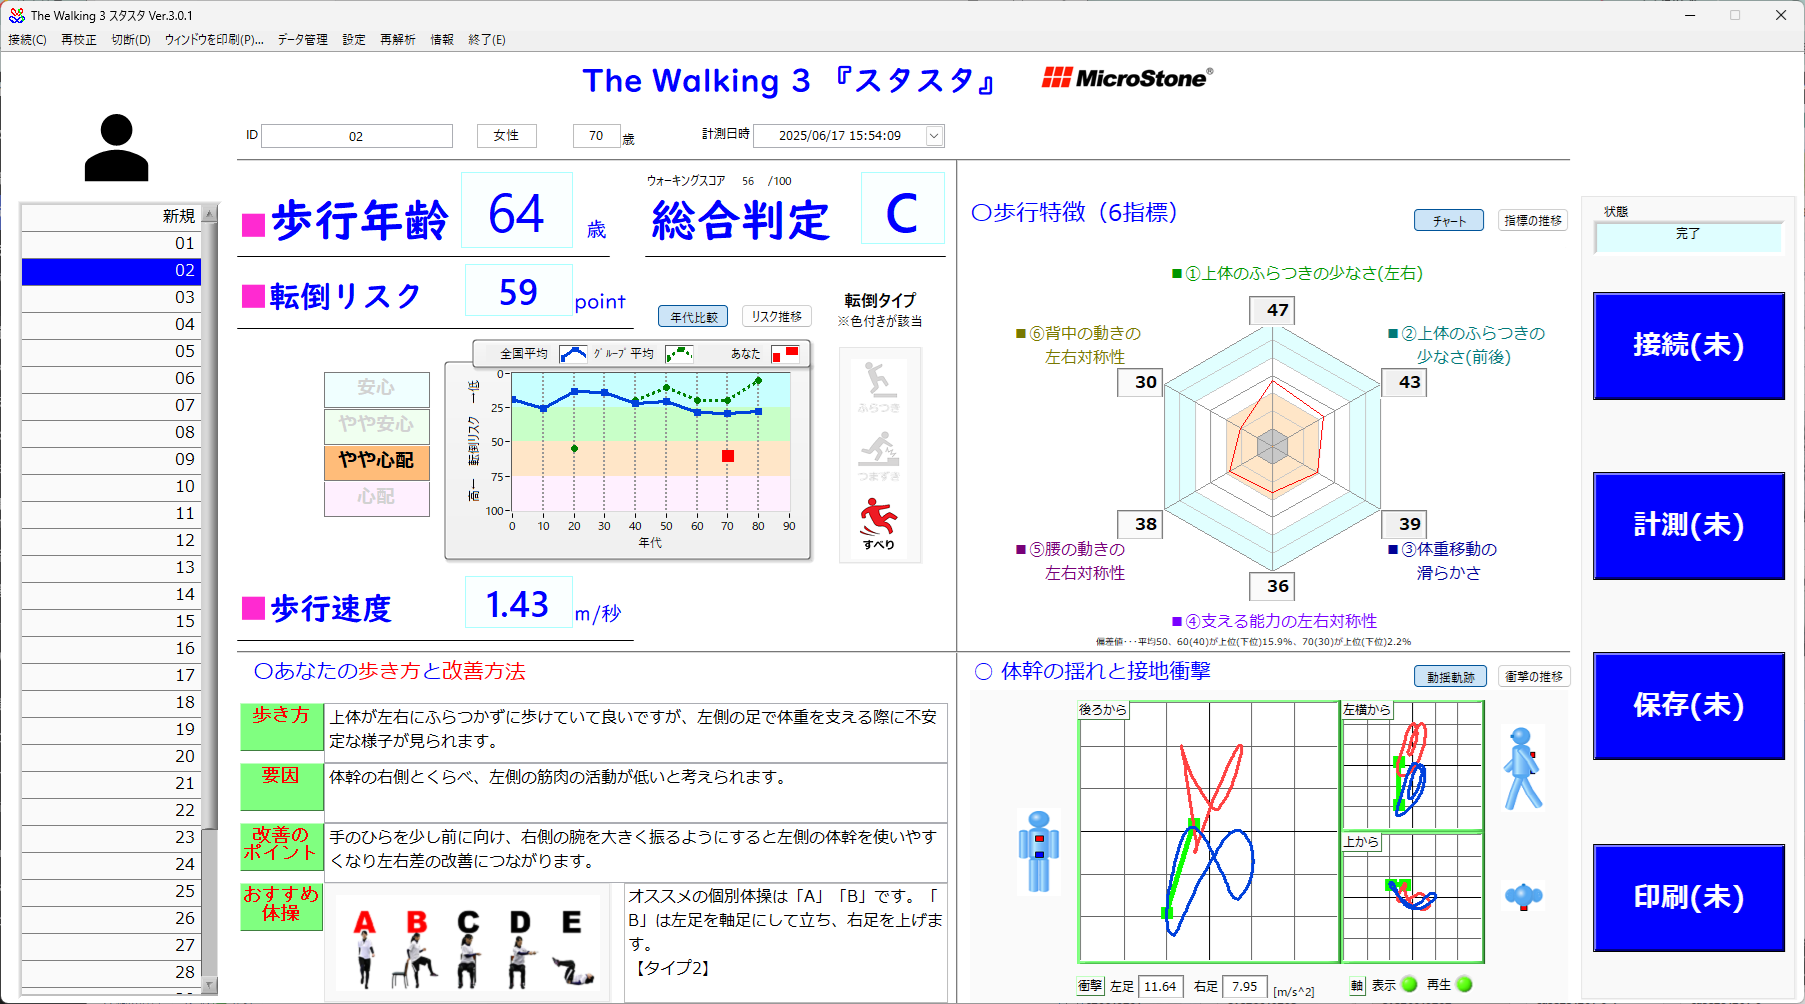The width and height of the screenshot is (1805, 1004).
Task: Click the MicroStone logo
Action: click(1127, 78)
